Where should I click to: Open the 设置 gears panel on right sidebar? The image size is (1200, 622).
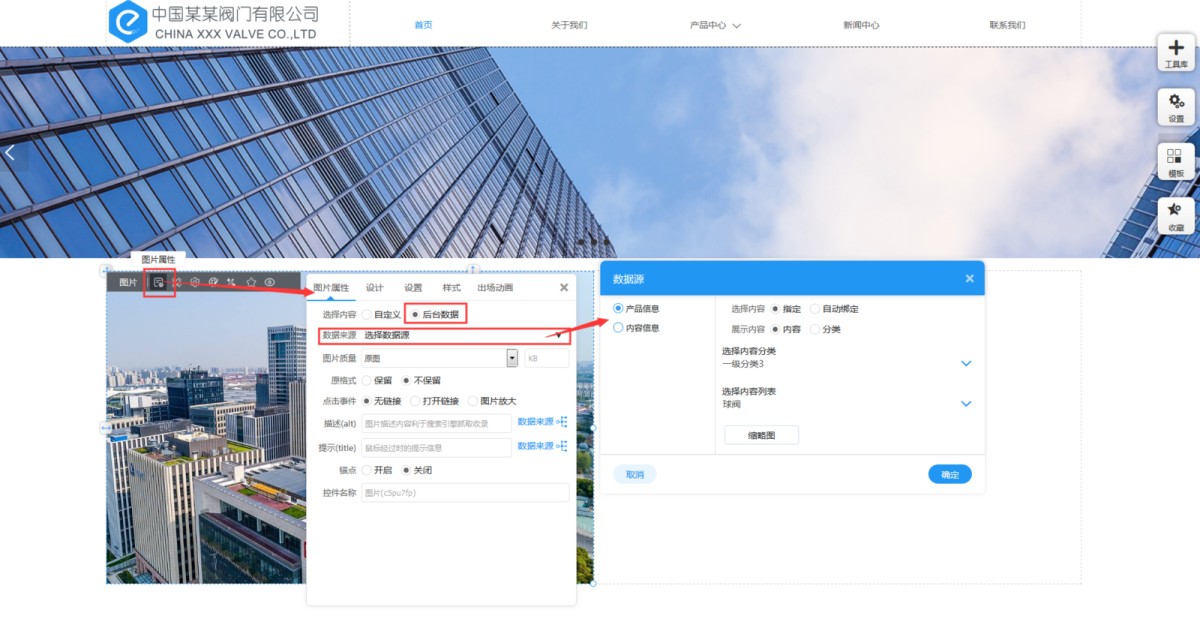coord(1175,106)
